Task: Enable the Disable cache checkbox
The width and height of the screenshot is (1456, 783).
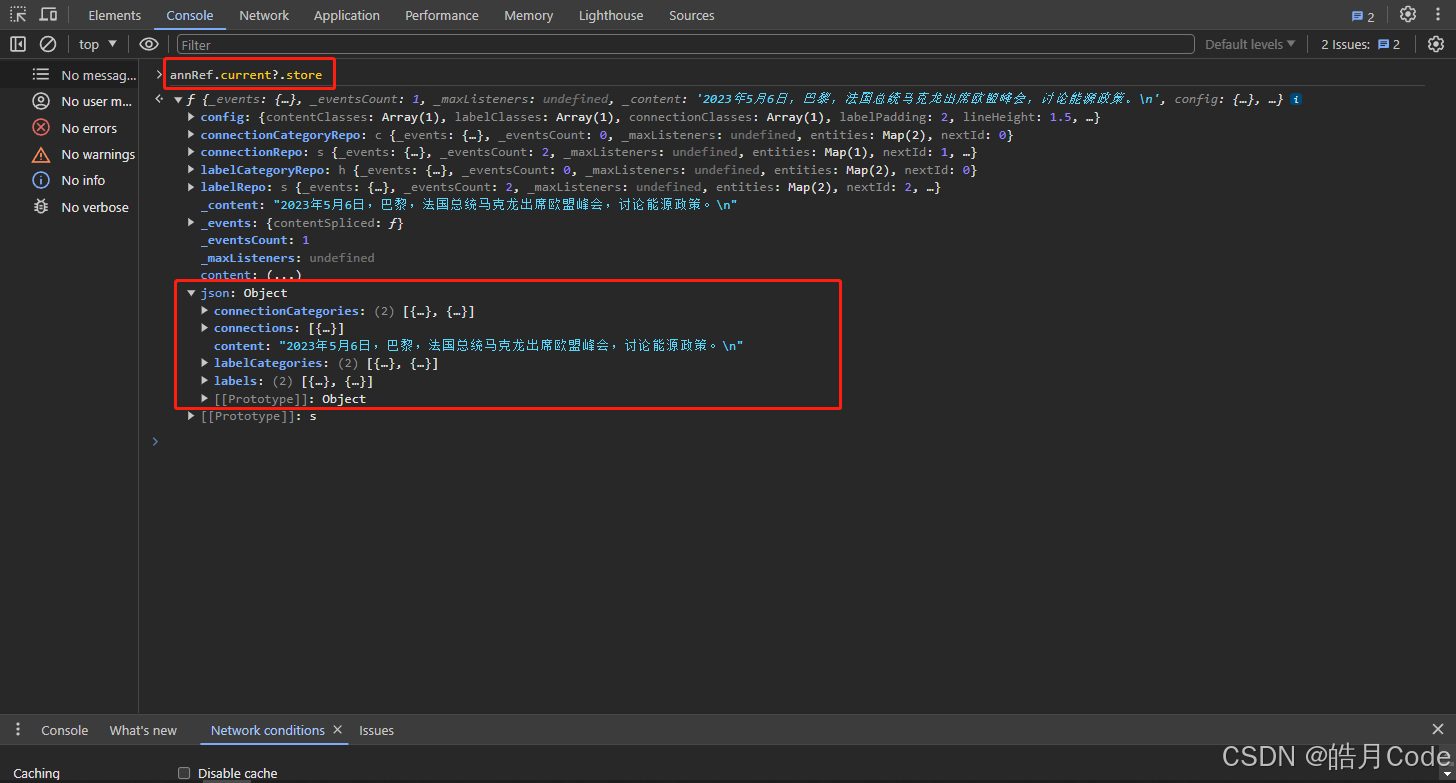Action: 184,773
